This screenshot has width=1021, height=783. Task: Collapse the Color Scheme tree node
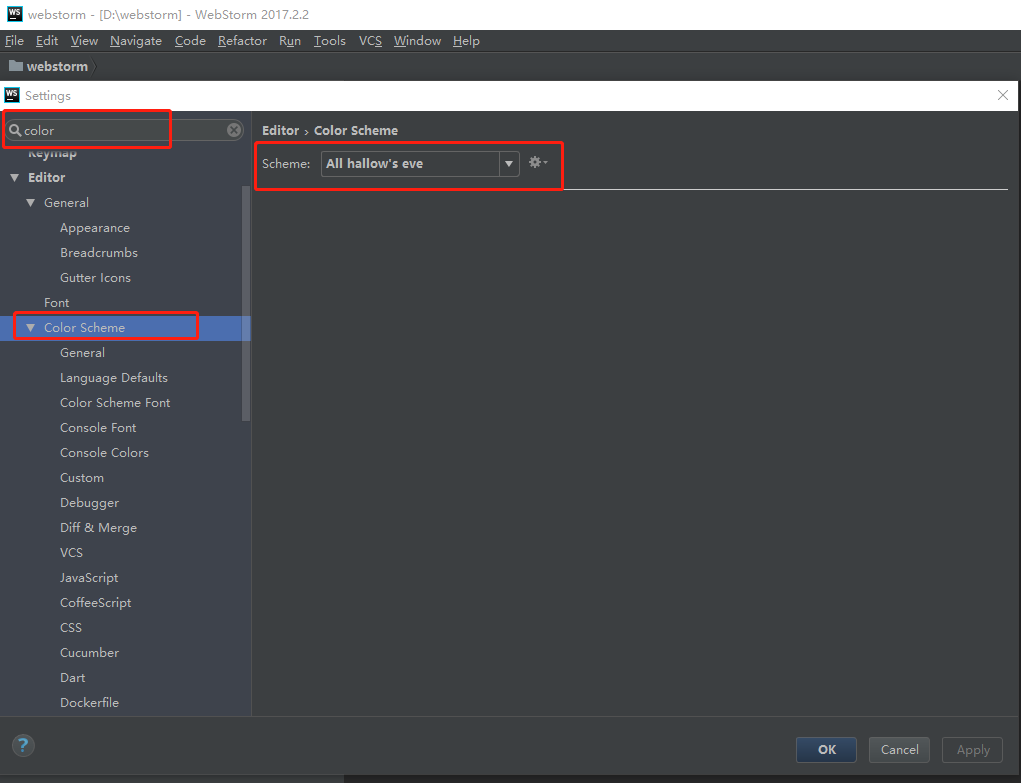tap(31, 327)
